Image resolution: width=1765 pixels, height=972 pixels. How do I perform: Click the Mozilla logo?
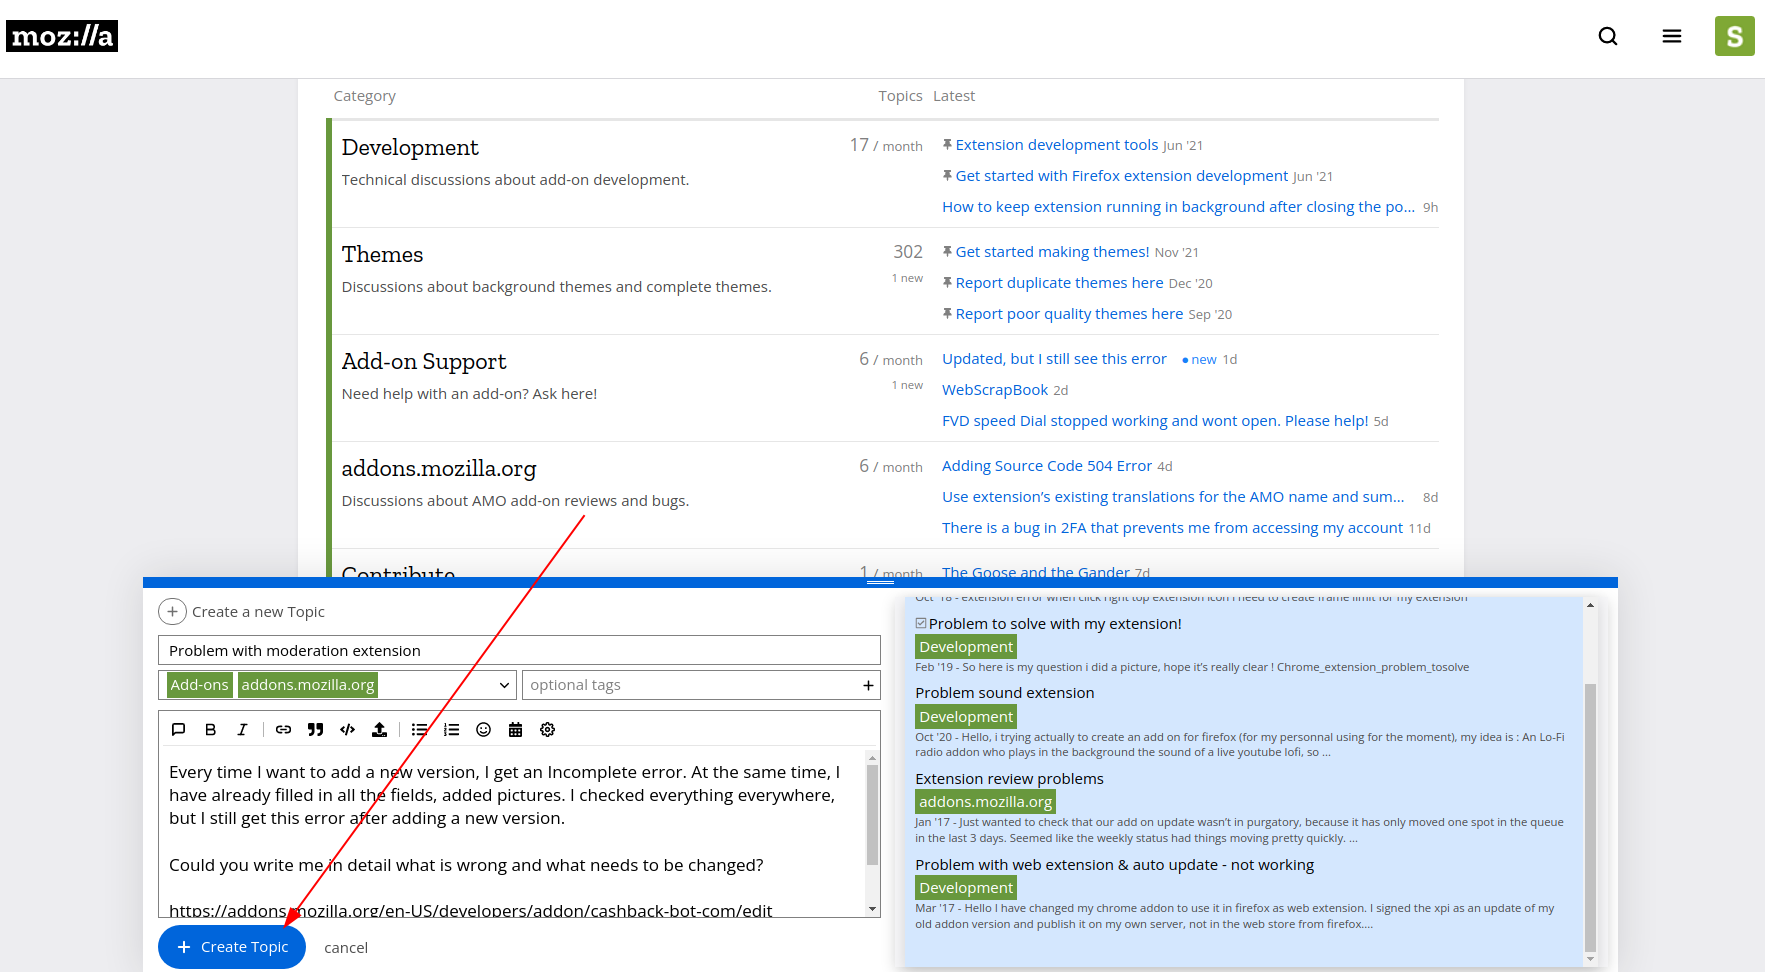click(x=62, y=36)
